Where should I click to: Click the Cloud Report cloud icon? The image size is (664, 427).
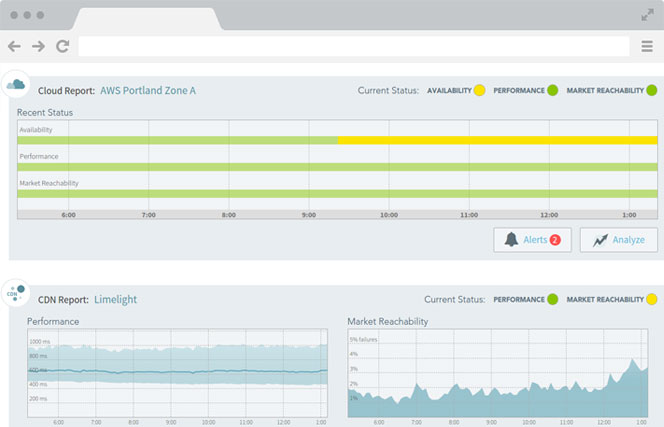(15, 85)
